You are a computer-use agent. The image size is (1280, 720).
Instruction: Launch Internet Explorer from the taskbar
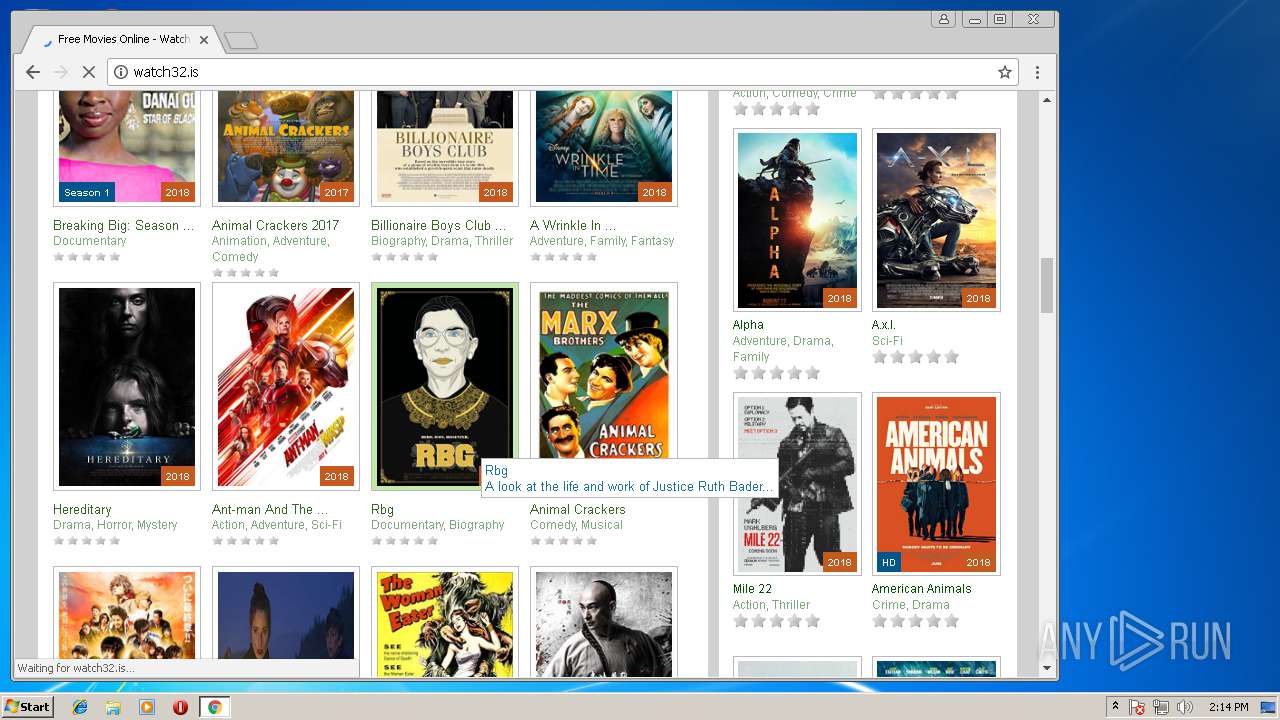80,707
